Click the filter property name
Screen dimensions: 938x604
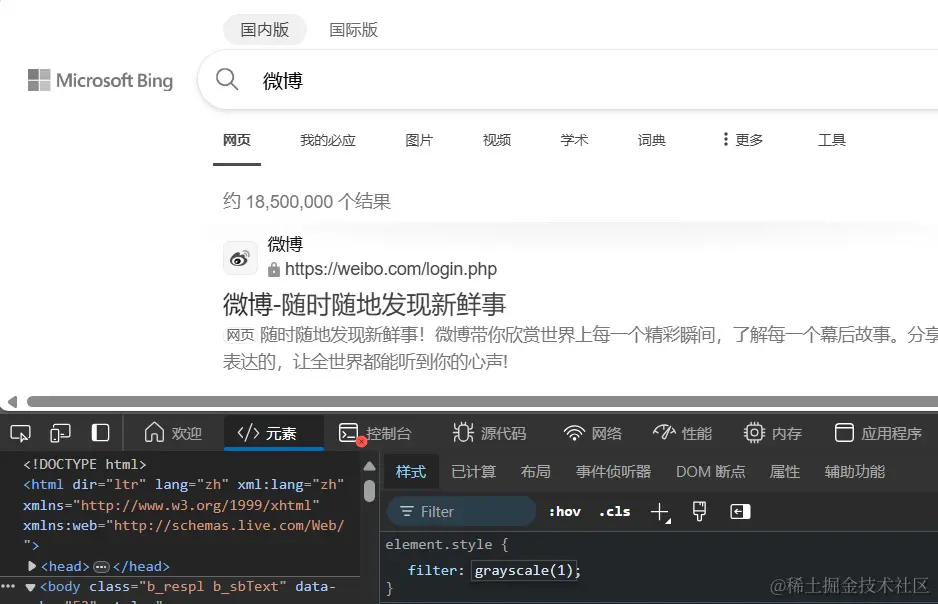(433, 571)
